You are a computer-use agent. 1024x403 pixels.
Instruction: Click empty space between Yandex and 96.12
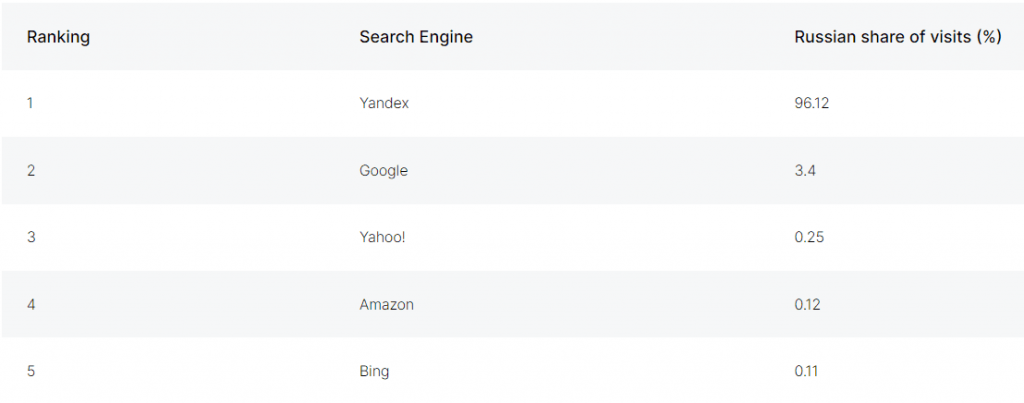tap(600, 103)
